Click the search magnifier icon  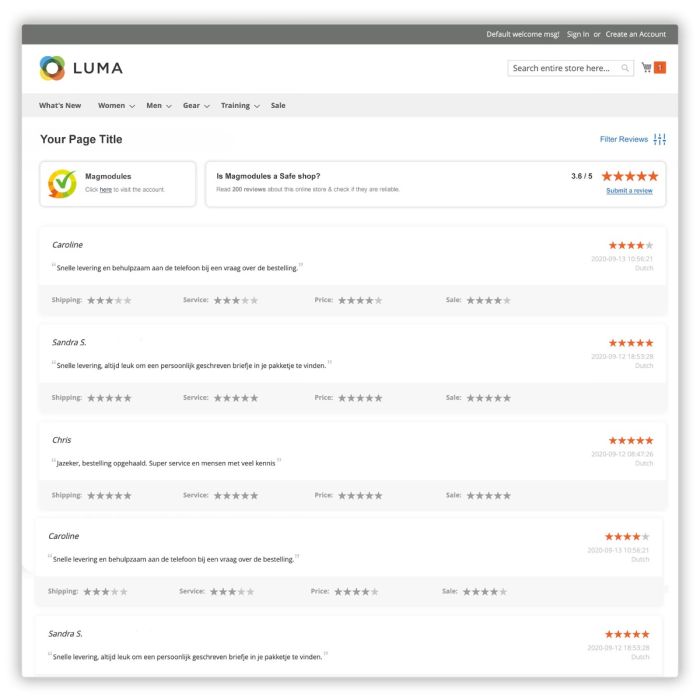(x=625, y=69)
